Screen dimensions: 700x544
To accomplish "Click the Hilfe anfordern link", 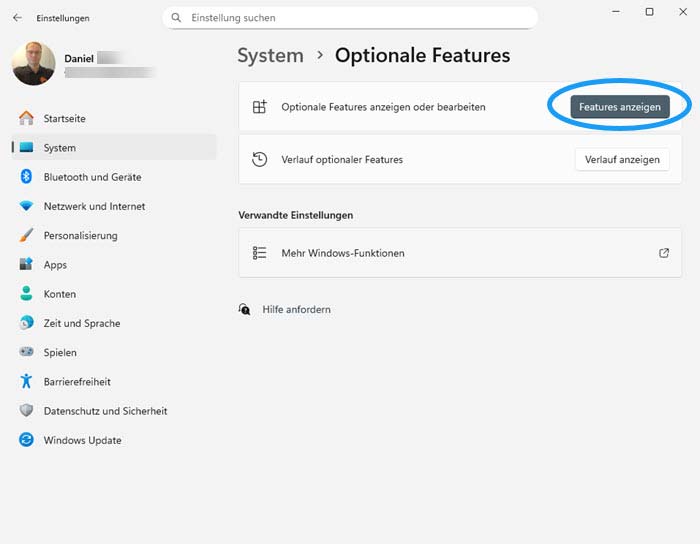I will [296, 310].
